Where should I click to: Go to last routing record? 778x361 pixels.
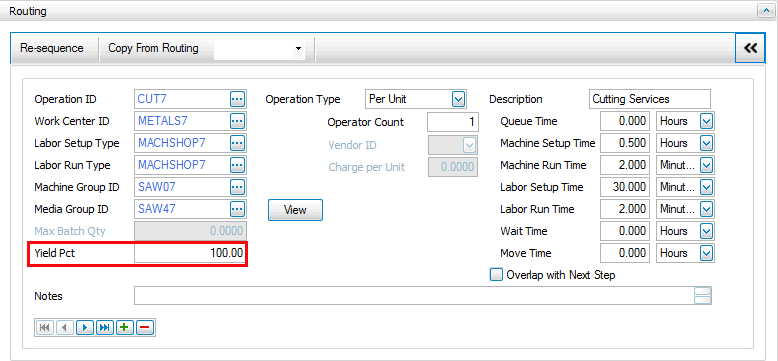point(105,327)
